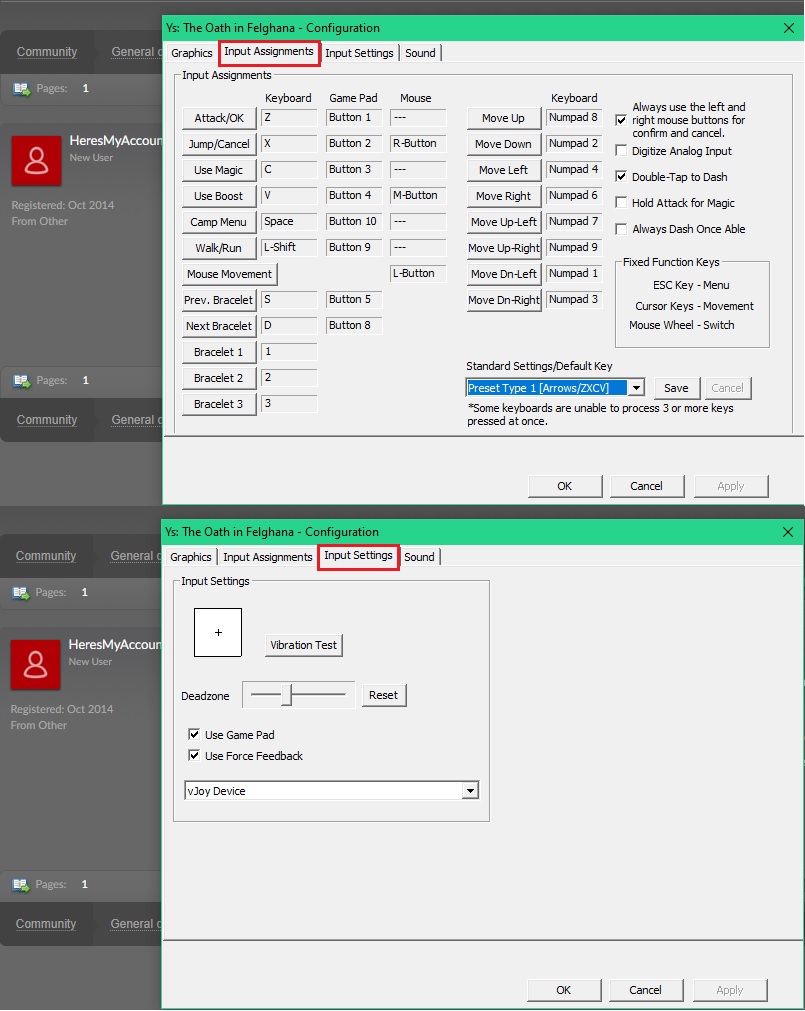Go to Input Assignments tab in the lower window

click(267, 557)
